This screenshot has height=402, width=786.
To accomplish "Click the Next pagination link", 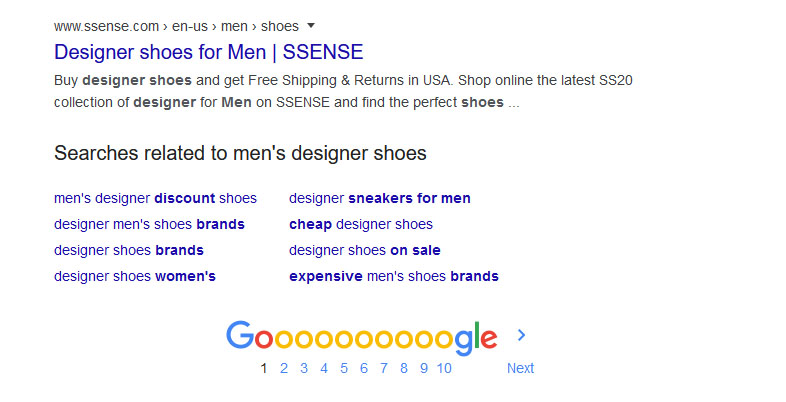I will 520,368.
